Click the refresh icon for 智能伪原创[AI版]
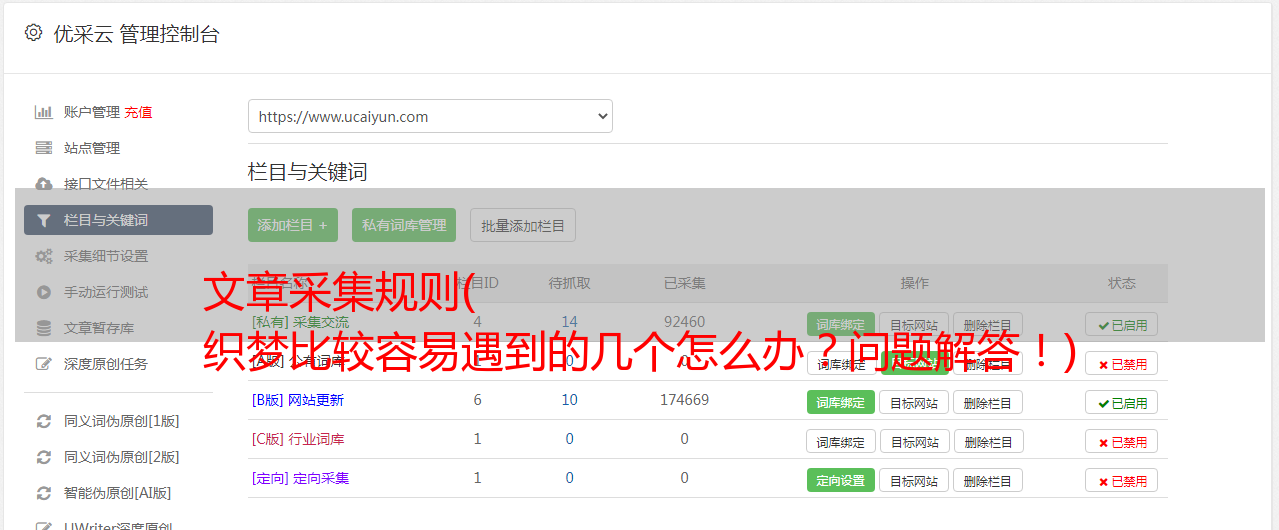The image size is (1279, 530). tap(43, 493)
